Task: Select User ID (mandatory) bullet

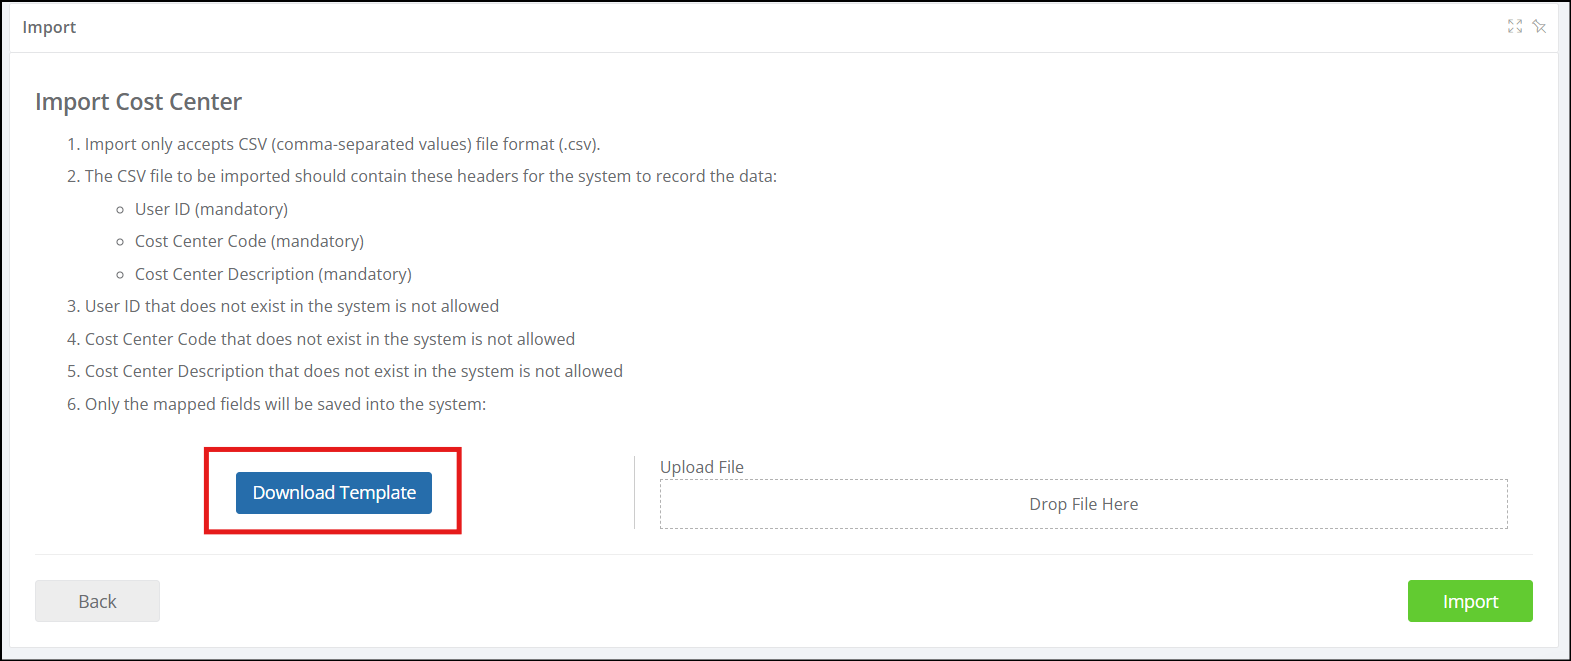Action: coord(211,209)
